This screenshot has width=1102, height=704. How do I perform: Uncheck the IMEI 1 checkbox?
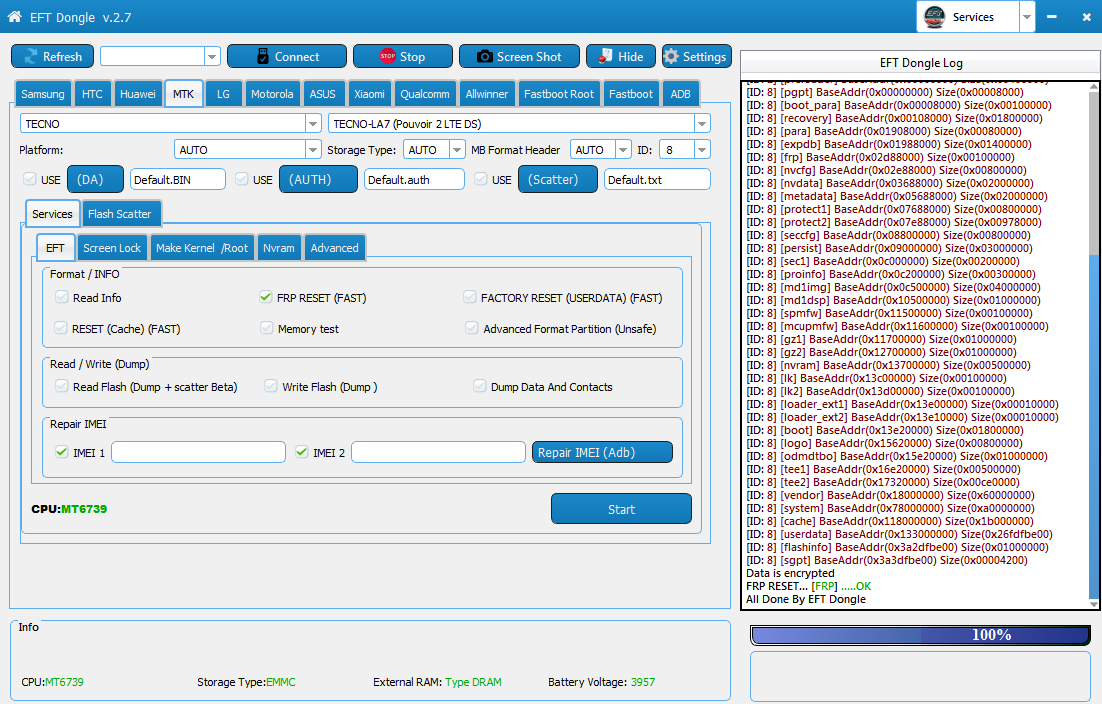62,452
